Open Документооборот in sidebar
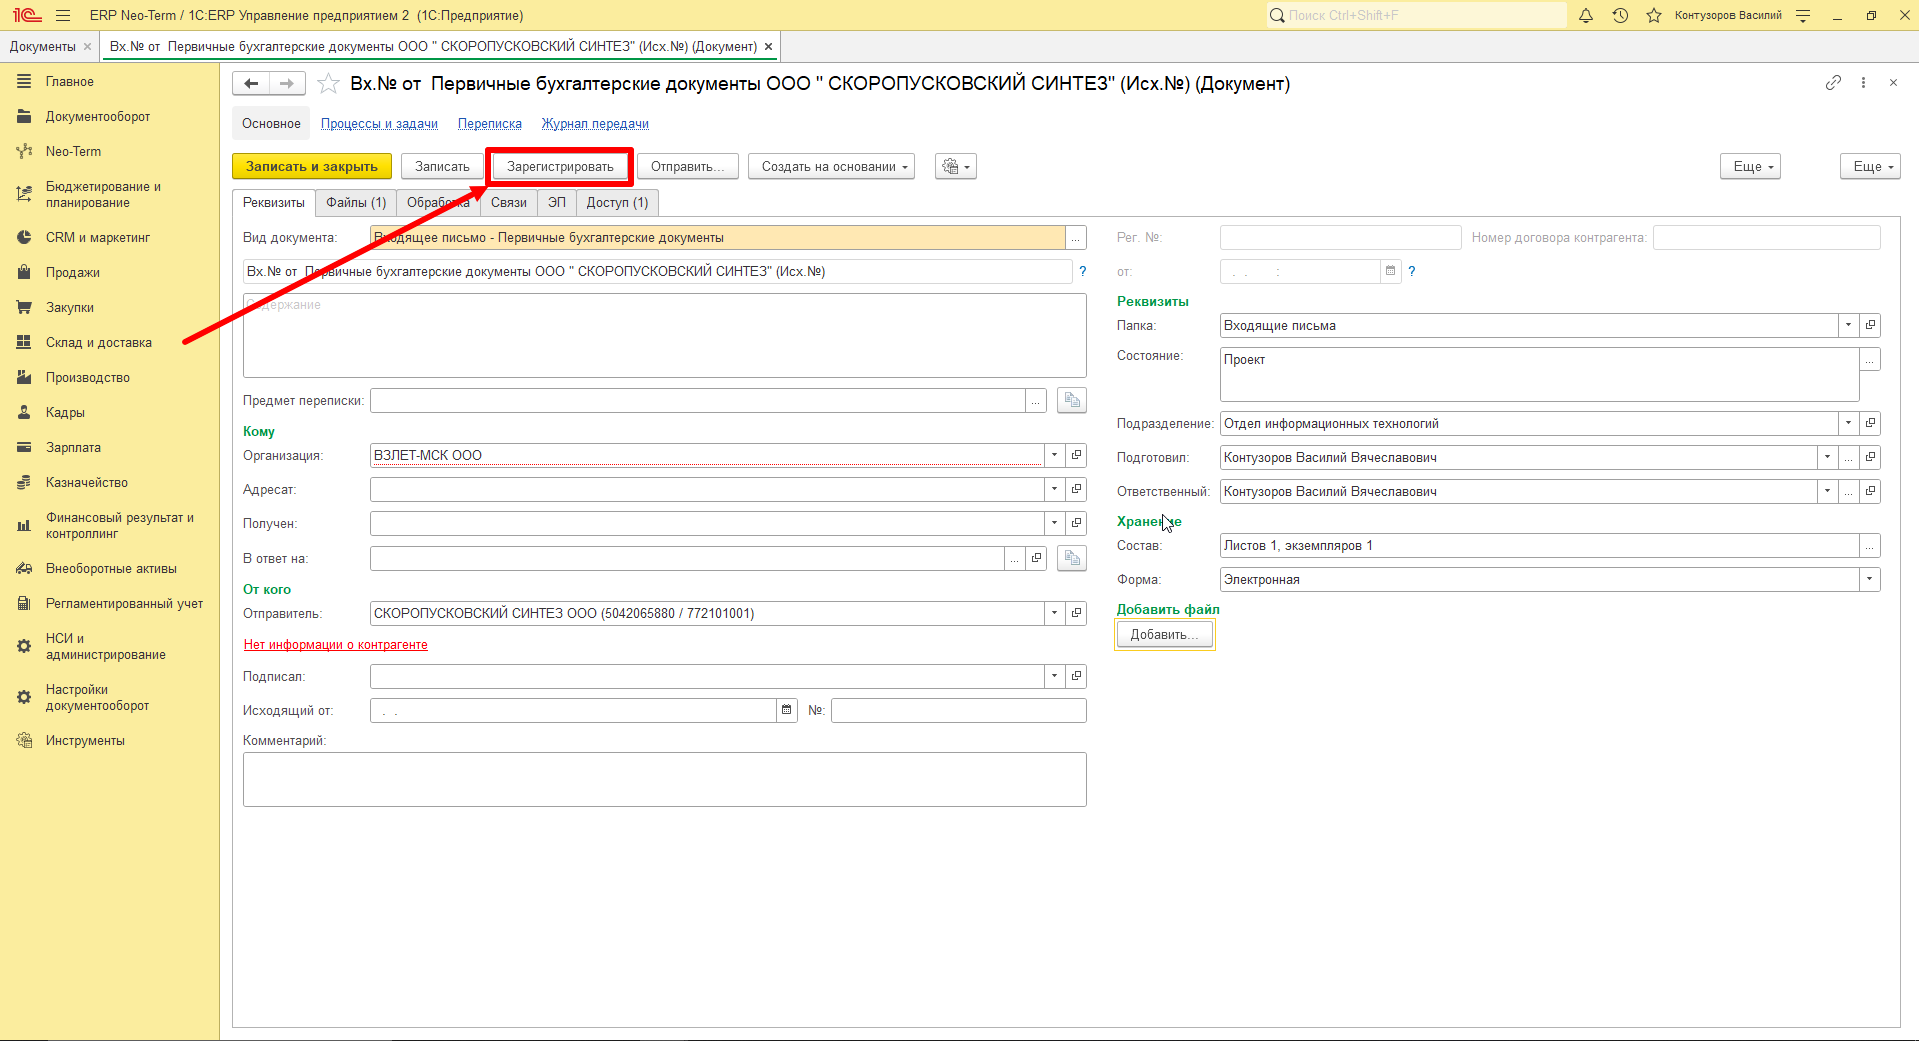Screen dimensions: 1919x1041 [98, 116]
